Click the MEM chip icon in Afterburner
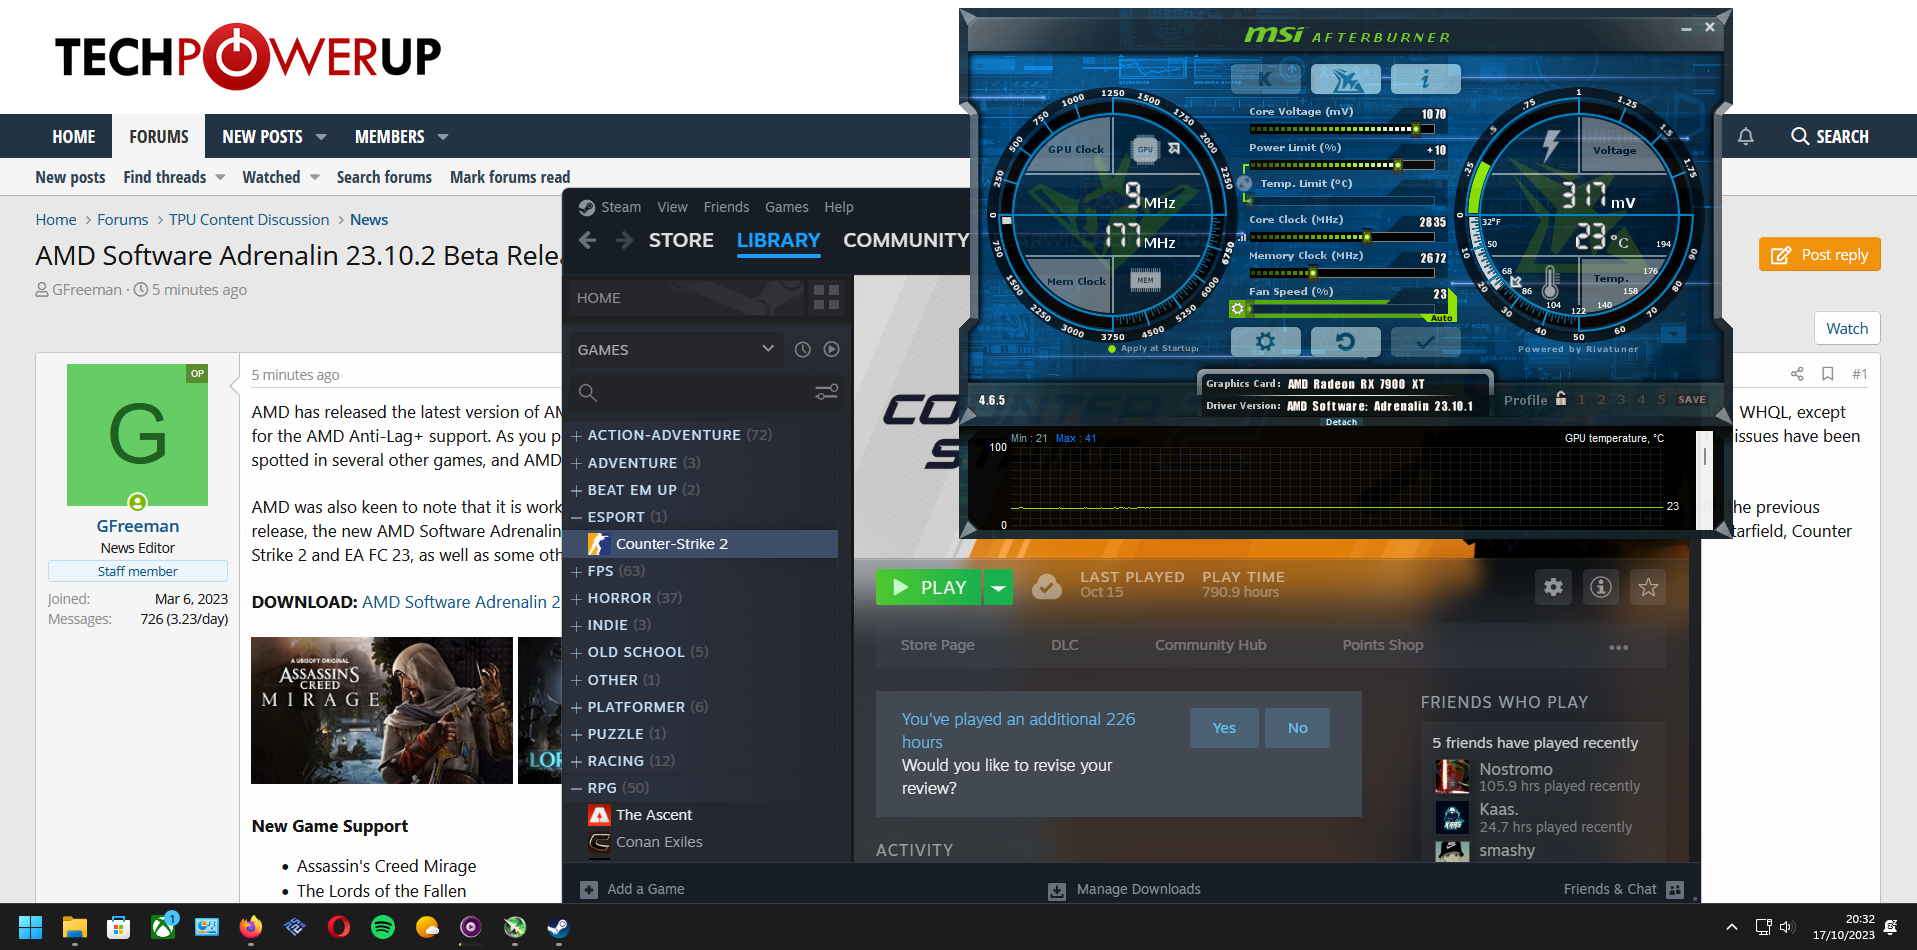 point(1145,280)
